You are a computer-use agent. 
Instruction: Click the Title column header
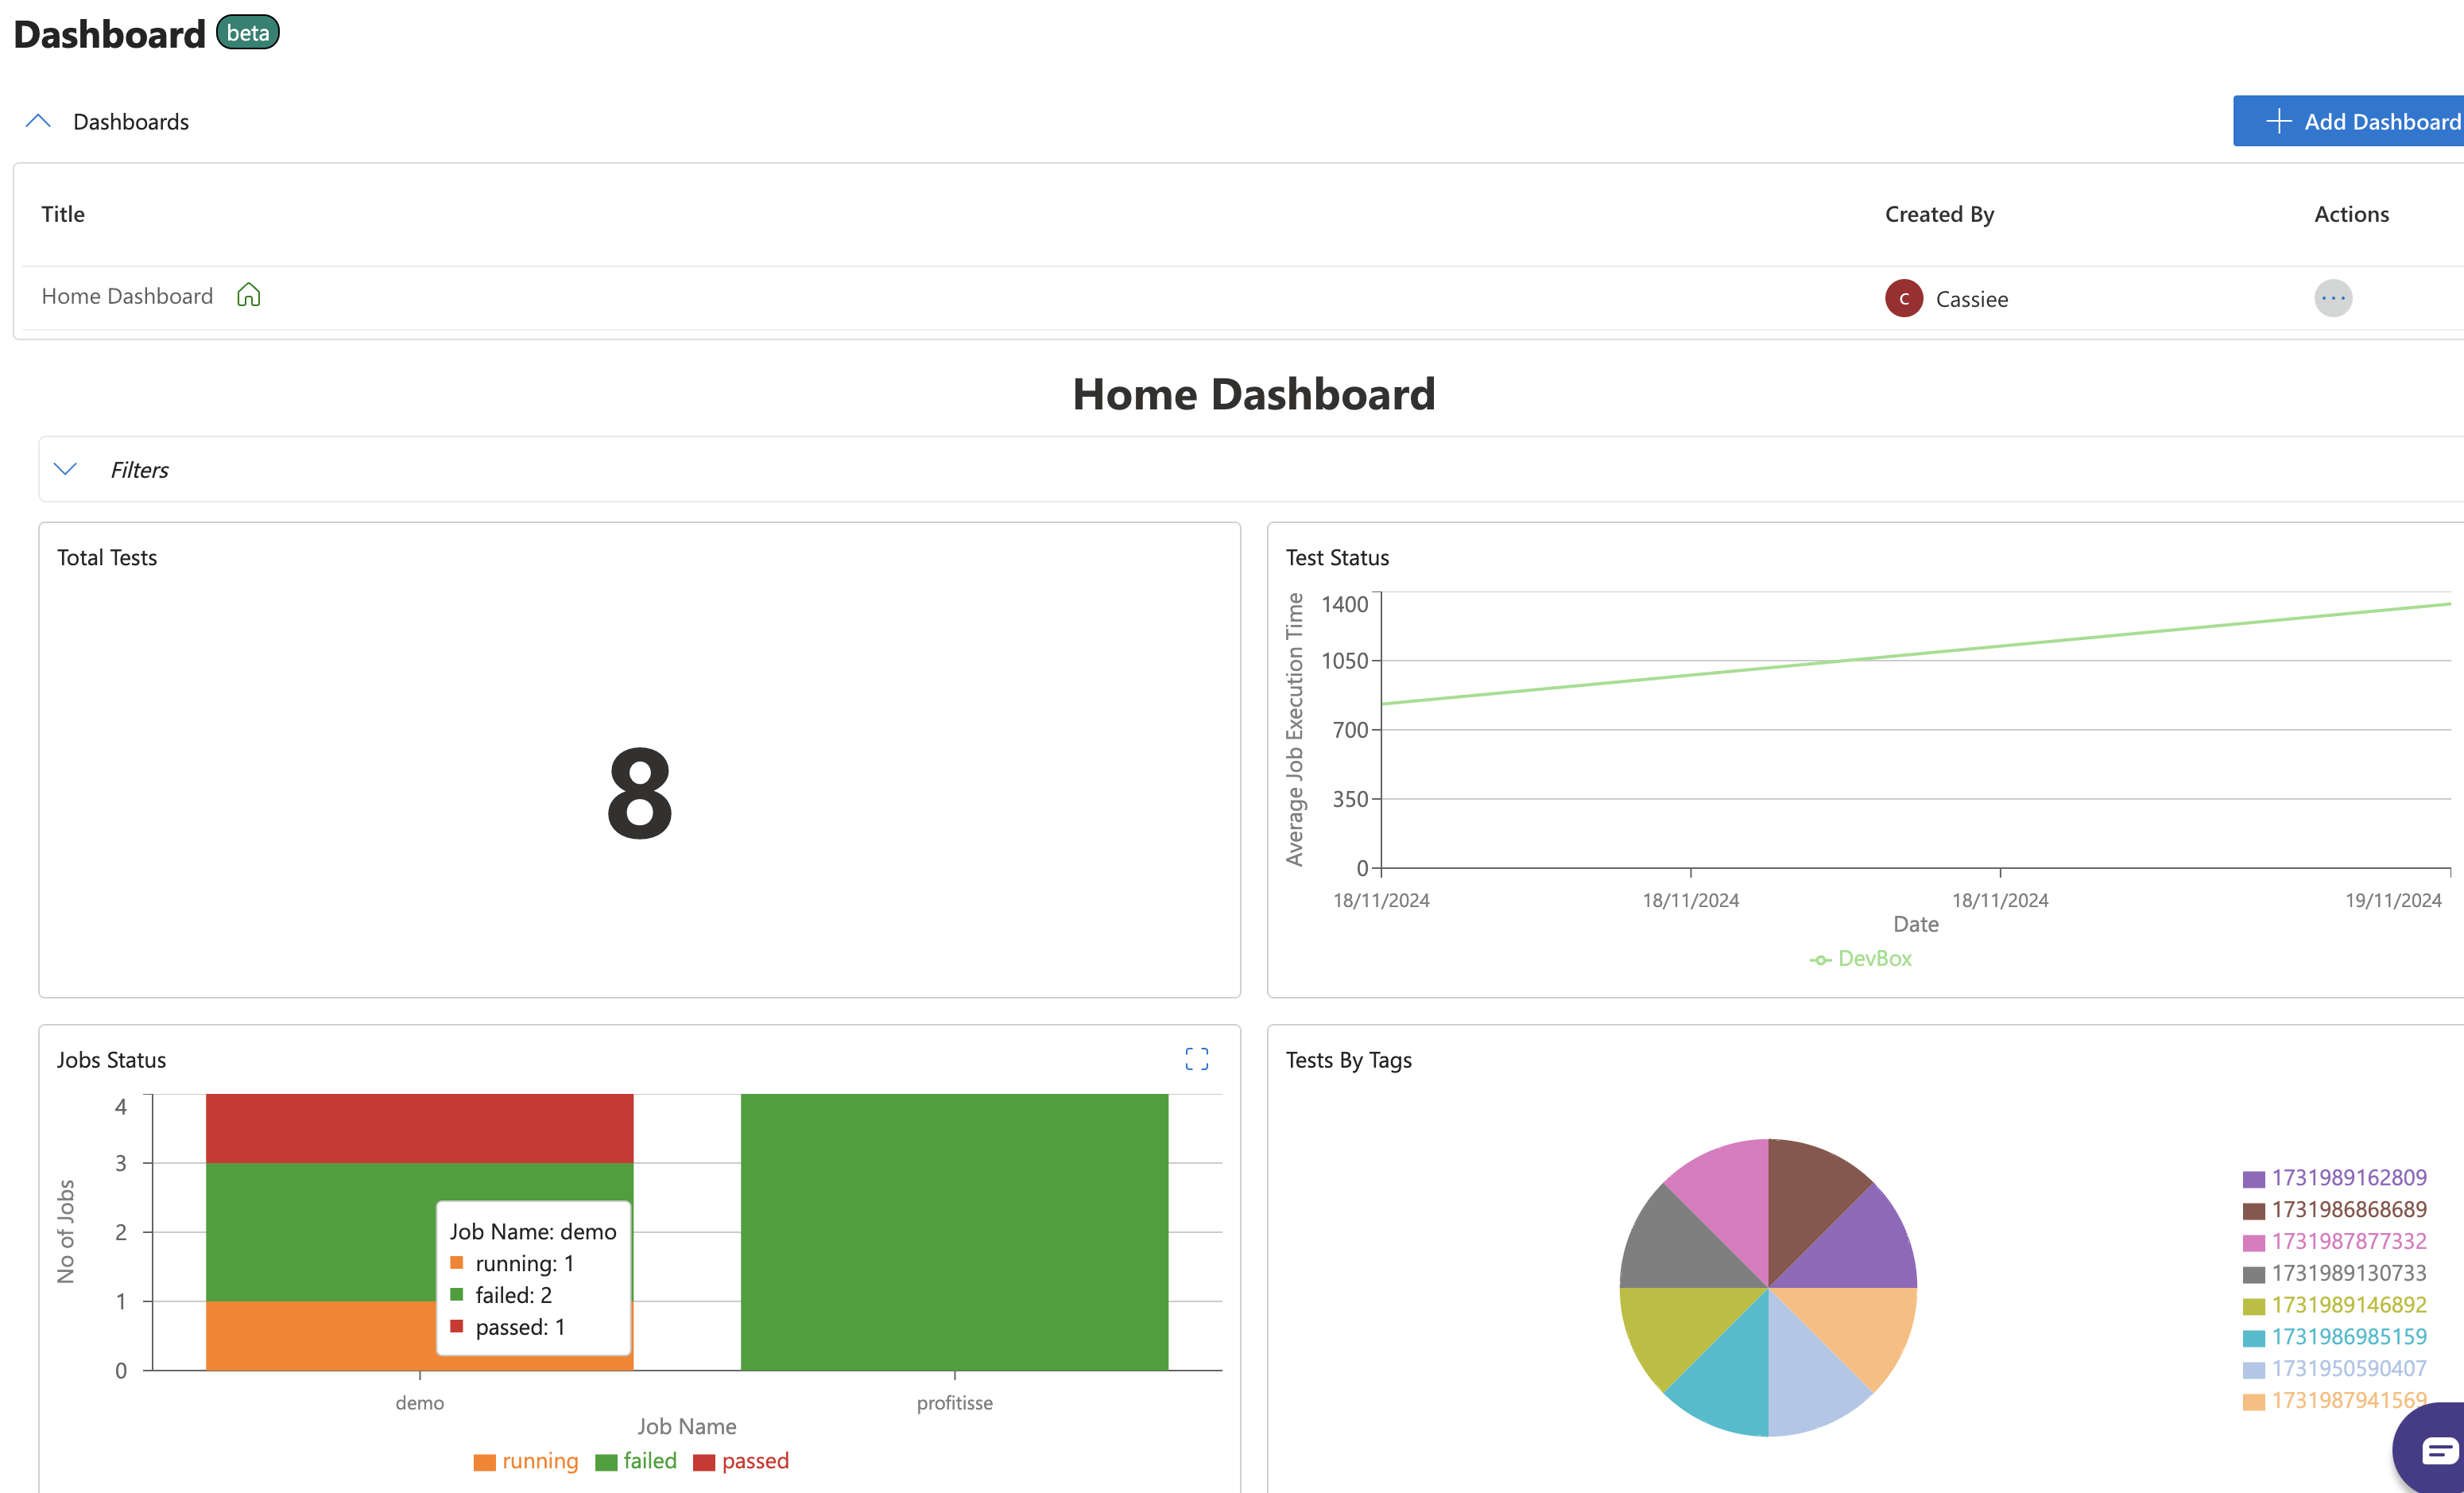[x=63, y=214]
